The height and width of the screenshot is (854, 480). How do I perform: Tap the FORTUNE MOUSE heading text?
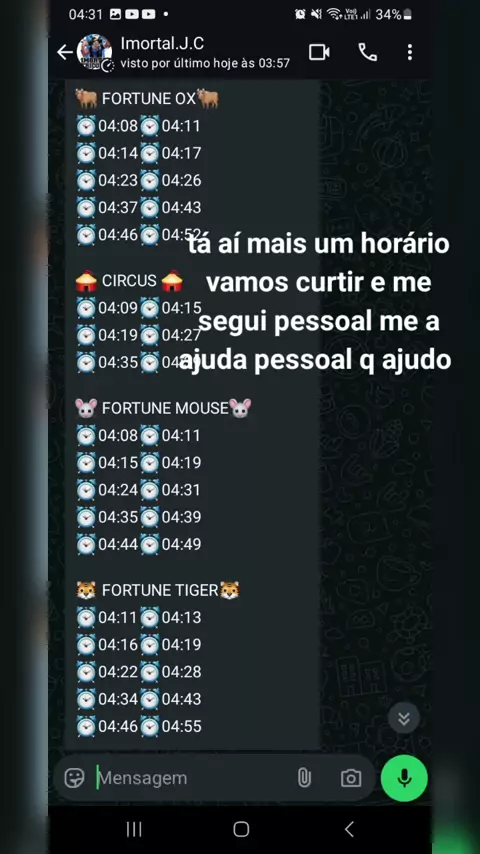(x=165, y=408)
